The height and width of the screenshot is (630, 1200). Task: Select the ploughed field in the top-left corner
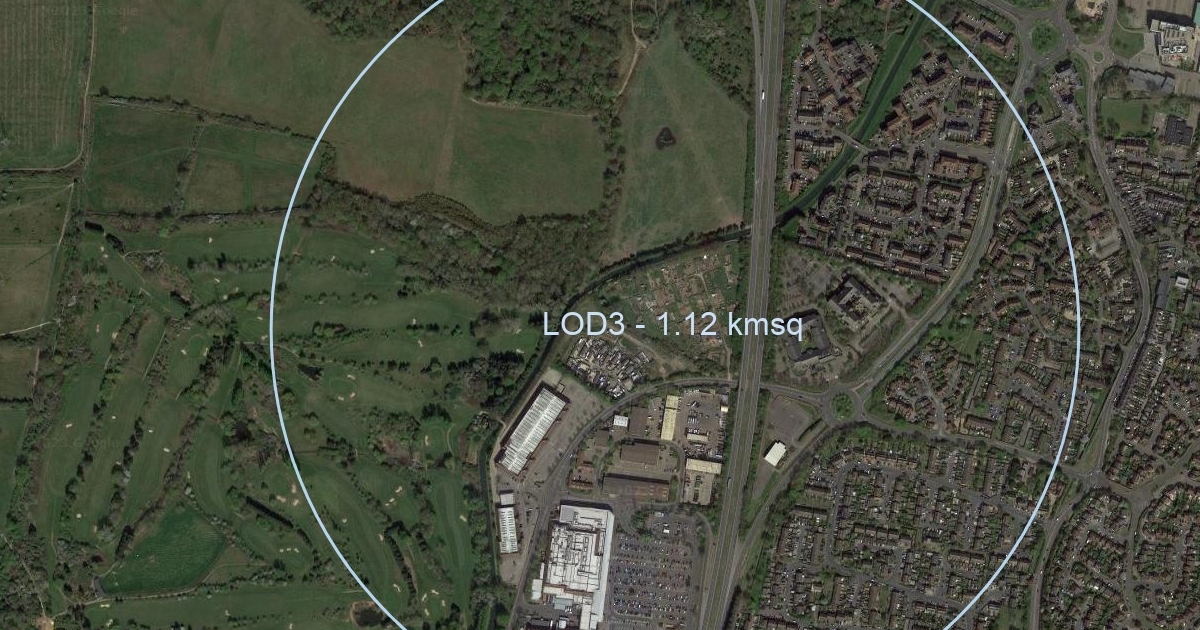click(x=42, y=80)
